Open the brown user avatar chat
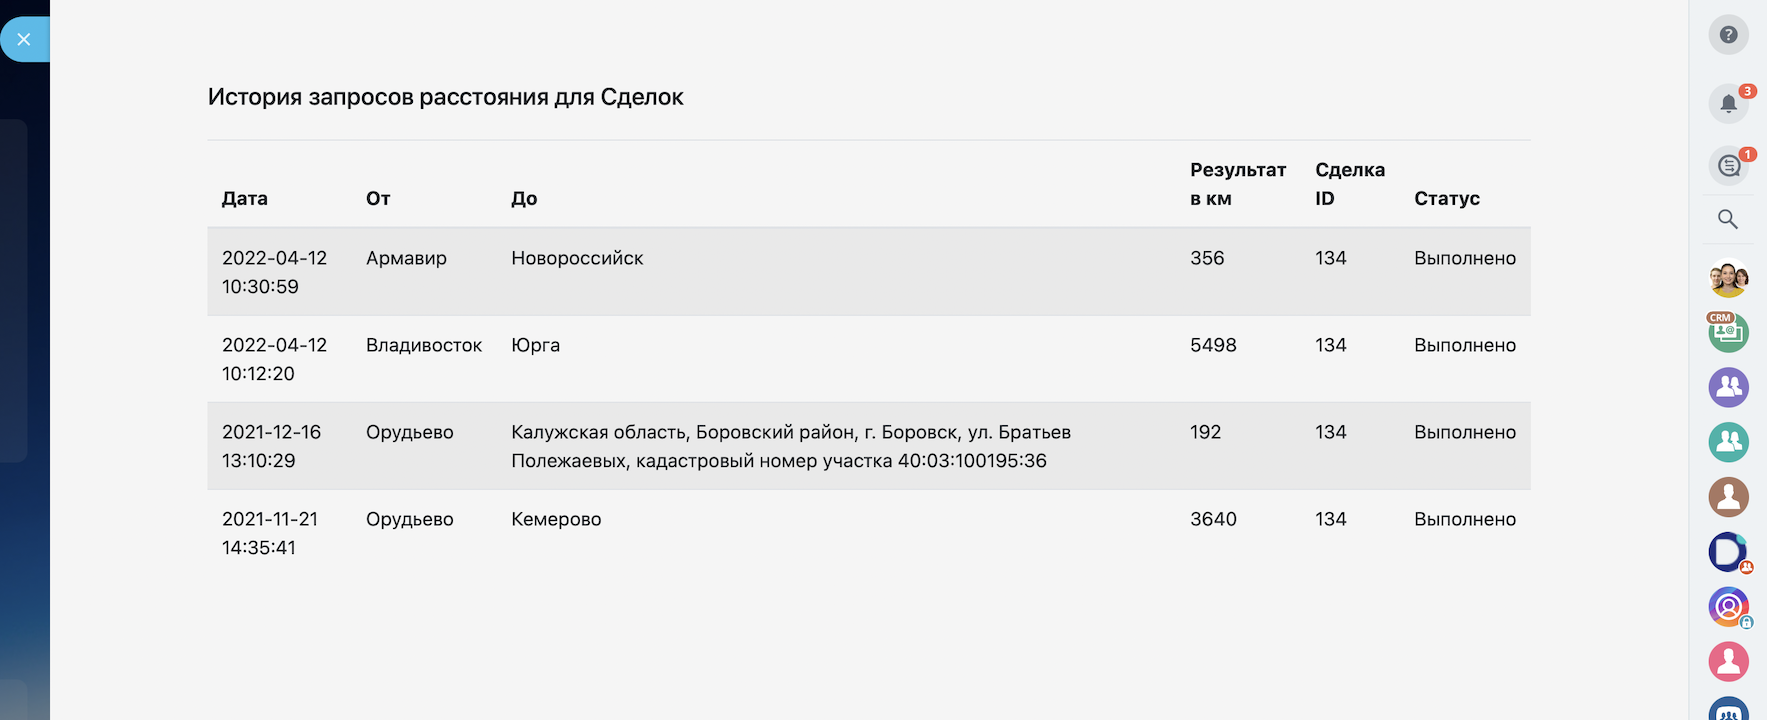Image resolution: width=1767 pixels, height=720 pixels. [x=1728, y=497]
